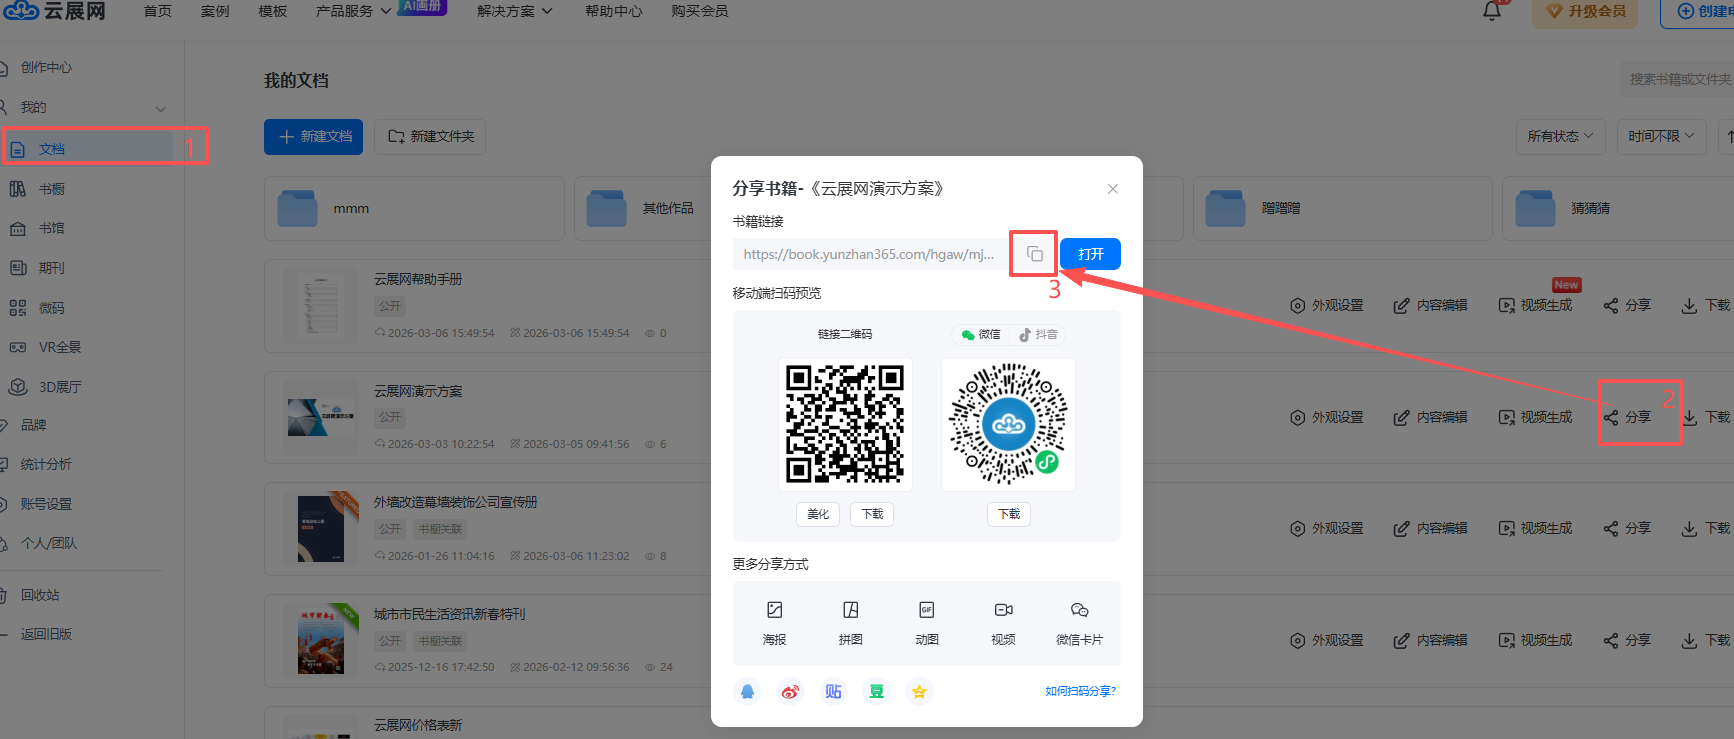The height and width of the screenshot is (739, 1734).
Task: Click the blue 打开 button
Action: (1090, 254)
